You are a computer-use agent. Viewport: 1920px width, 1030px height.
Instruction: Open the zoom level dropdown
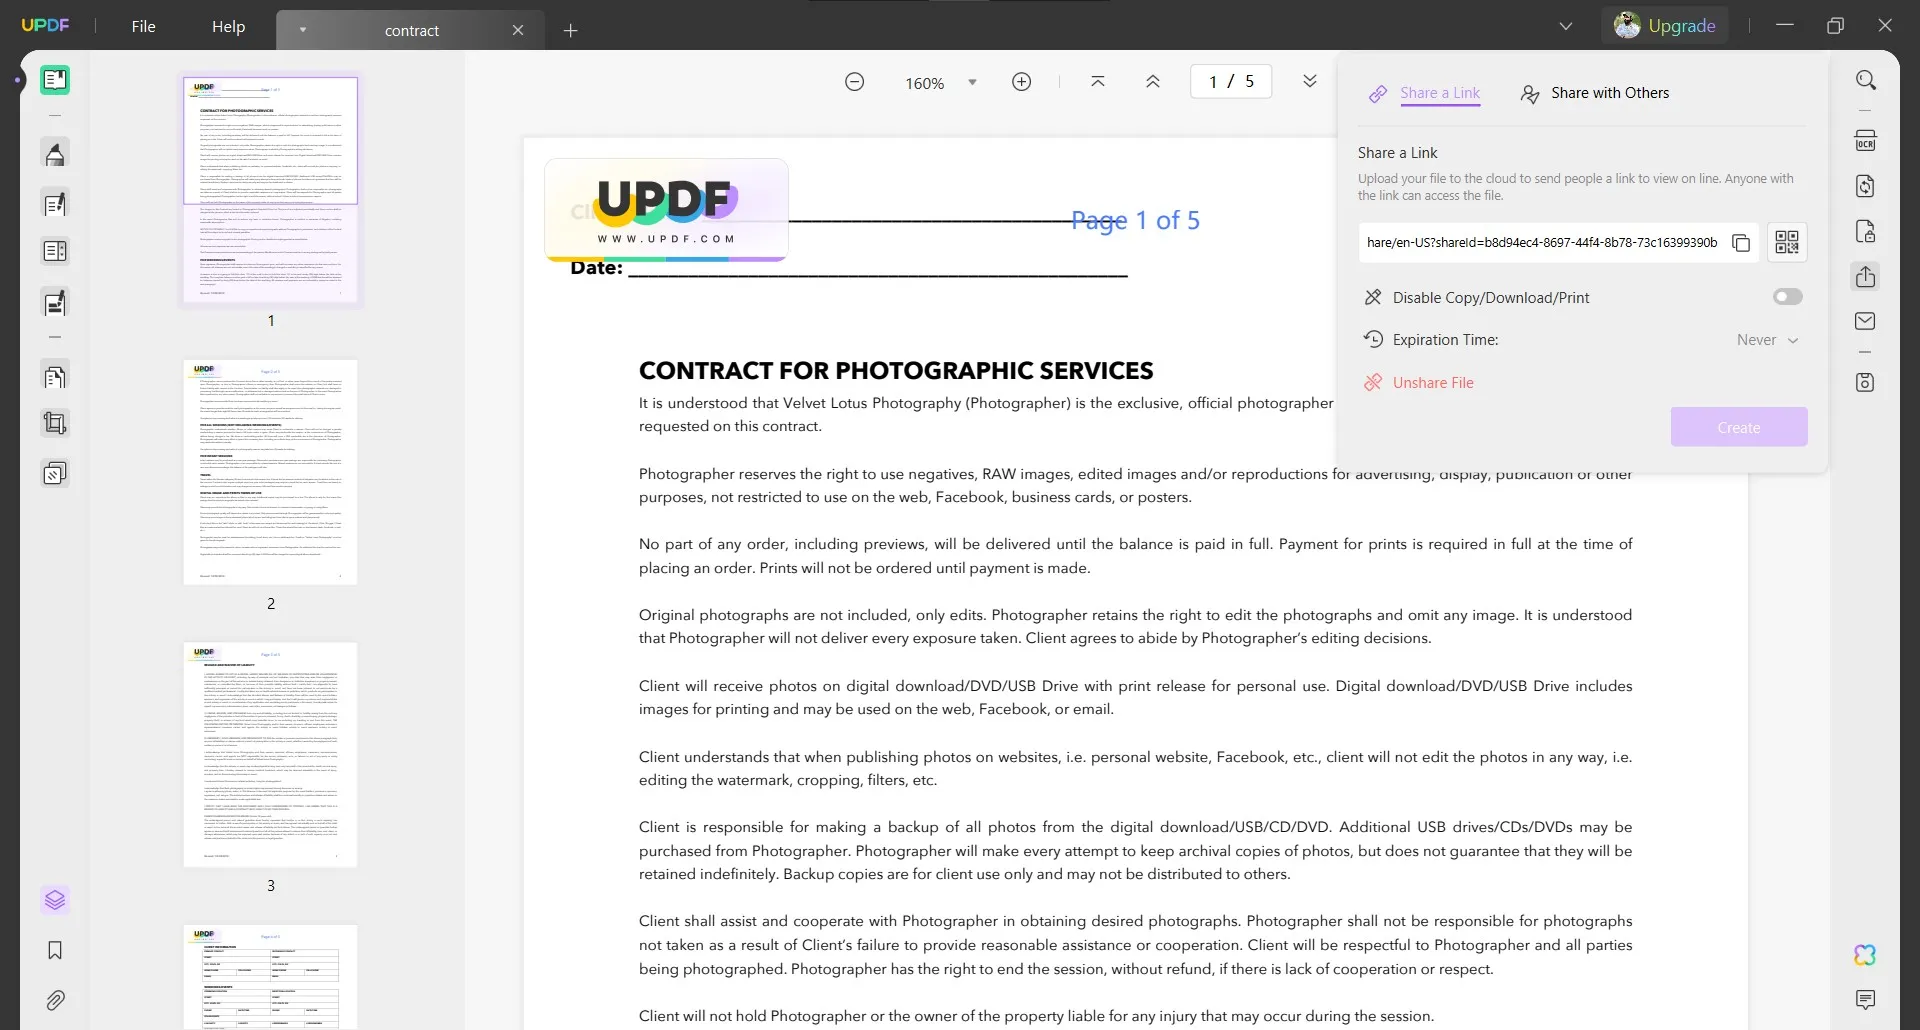(x=972, y=82)
